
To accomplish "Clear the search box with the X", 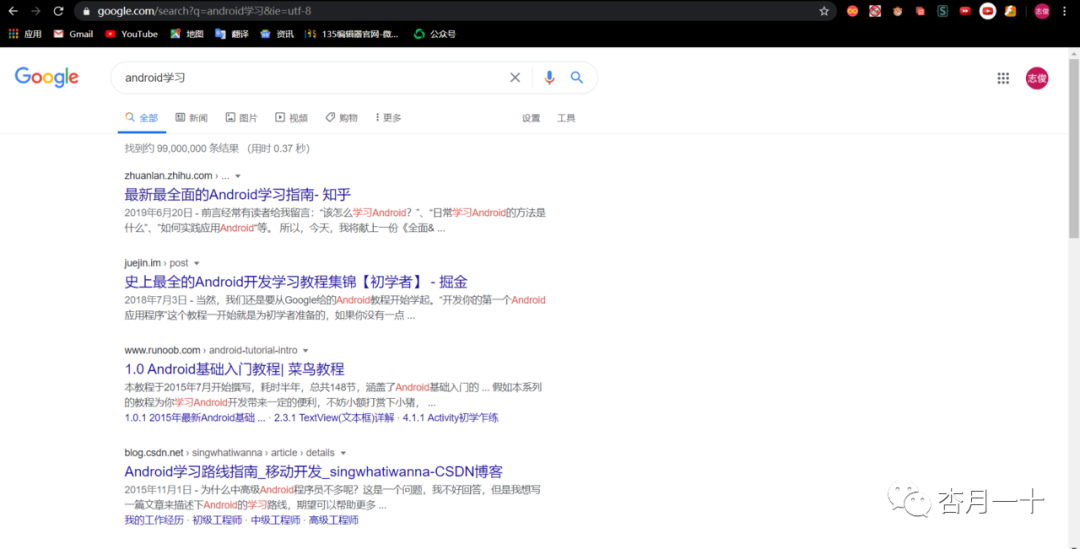I will click(515, 78).
